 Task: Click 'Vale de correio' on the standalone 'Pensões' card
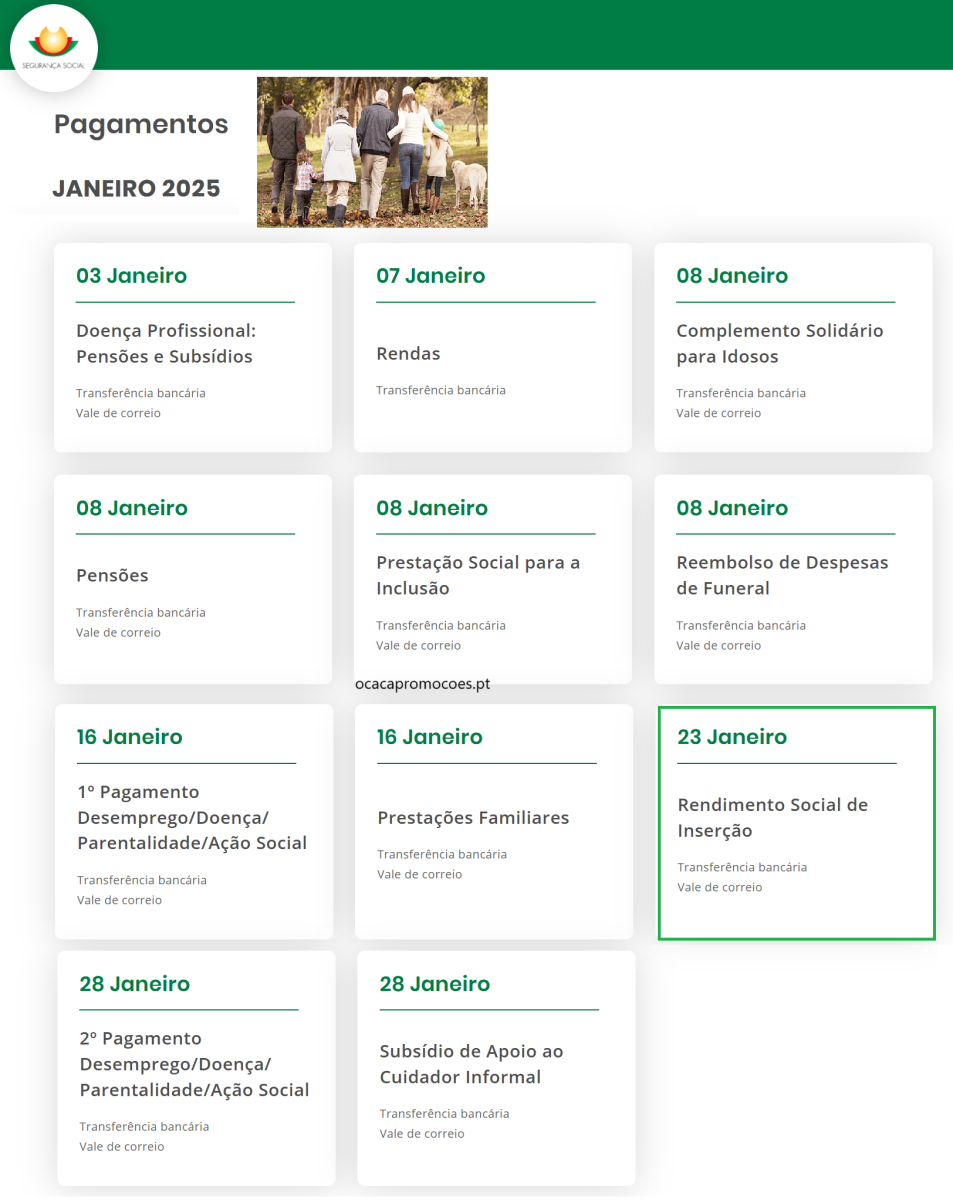click(118, 632)
